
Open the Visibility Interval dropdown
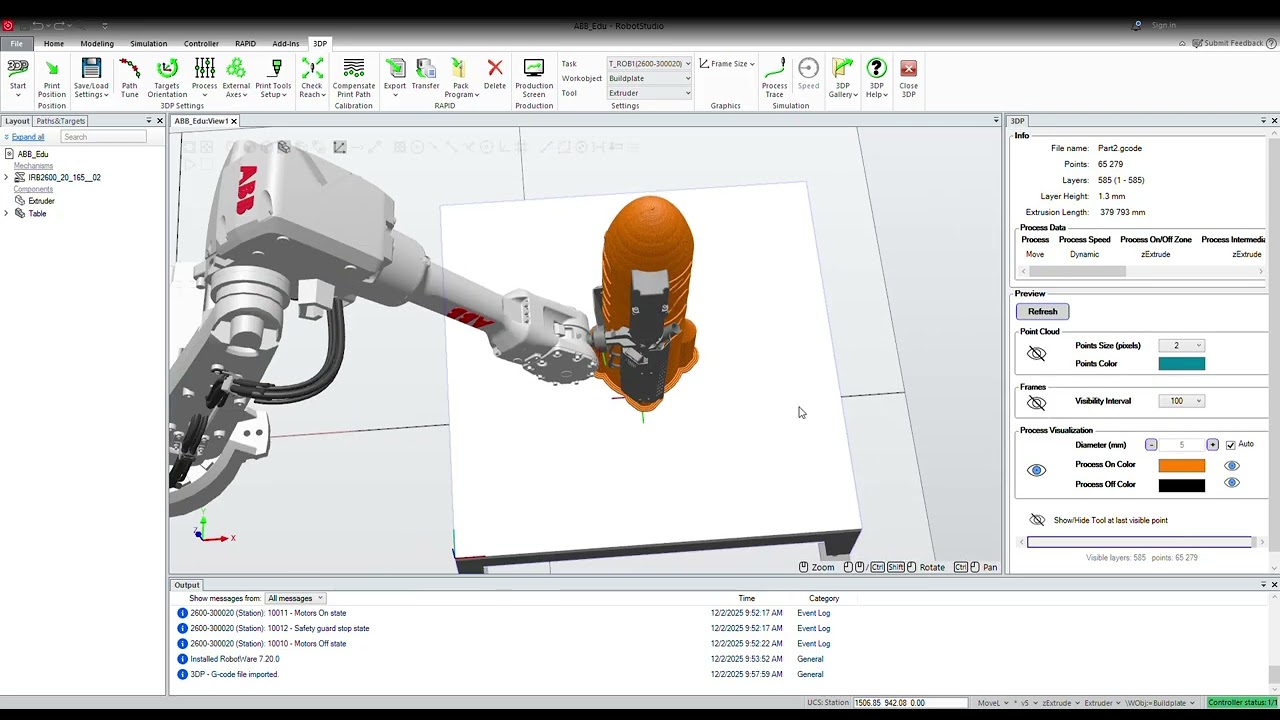(x=1182, y=401)
